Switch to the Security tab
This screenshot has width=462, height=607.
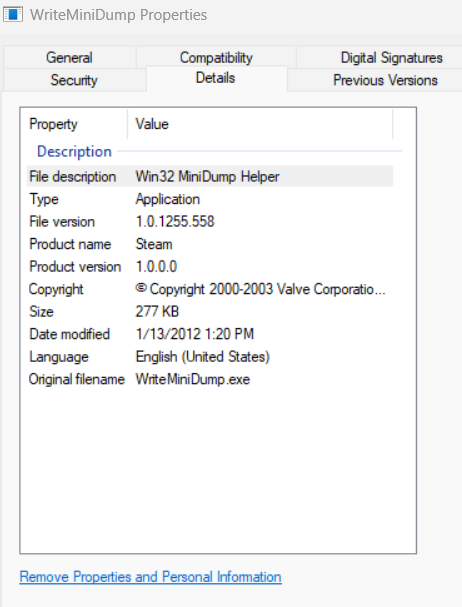coord(74,80)
